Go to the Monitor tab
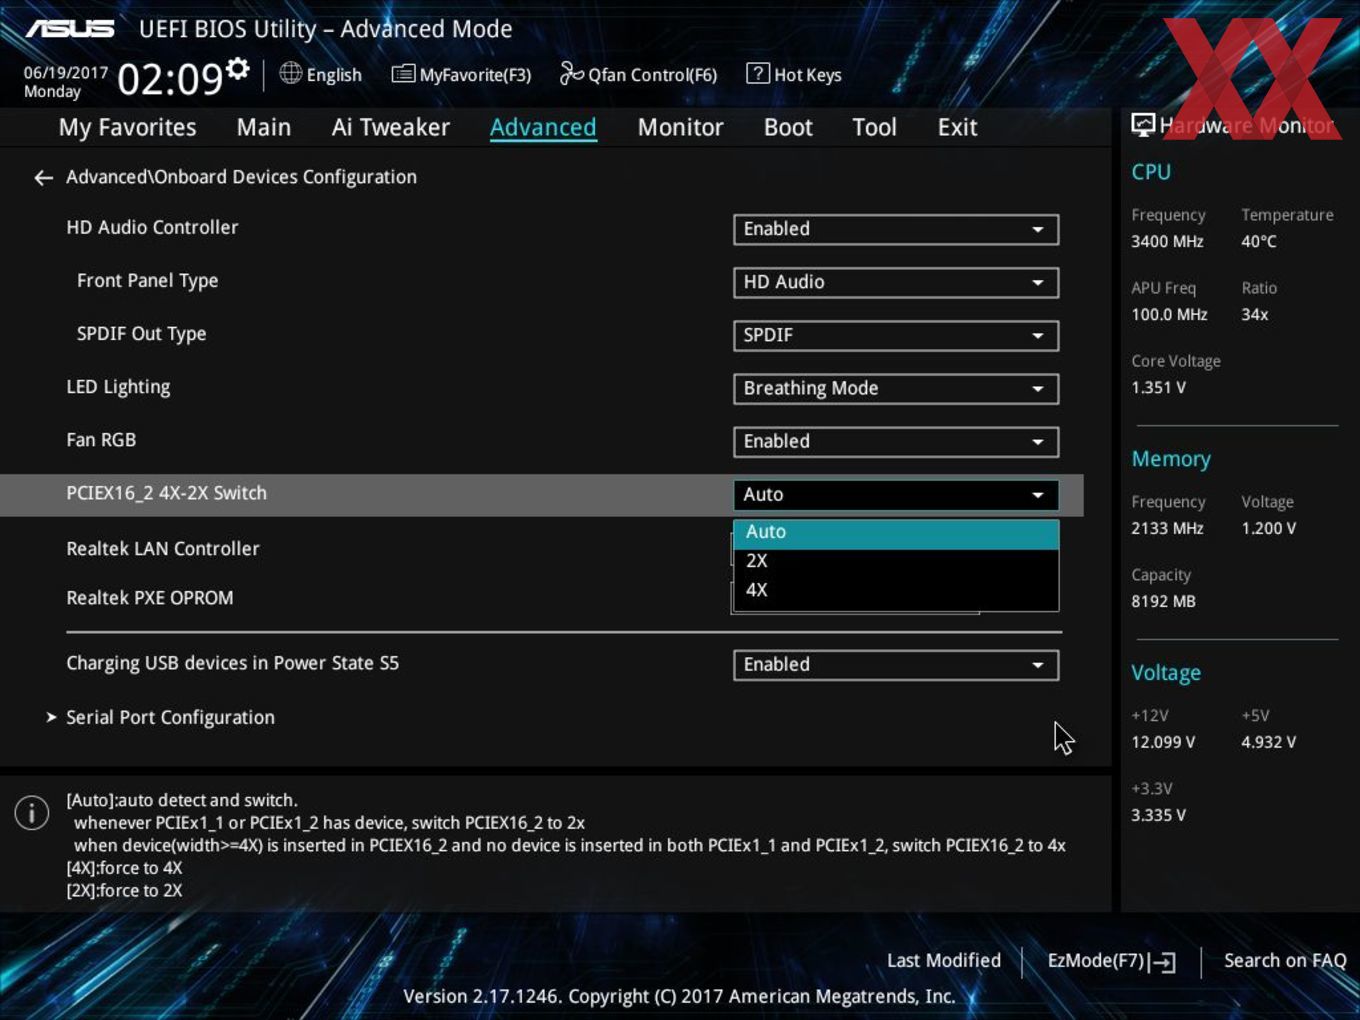This screenshot has height=1020, width=1360. point(680,128)
